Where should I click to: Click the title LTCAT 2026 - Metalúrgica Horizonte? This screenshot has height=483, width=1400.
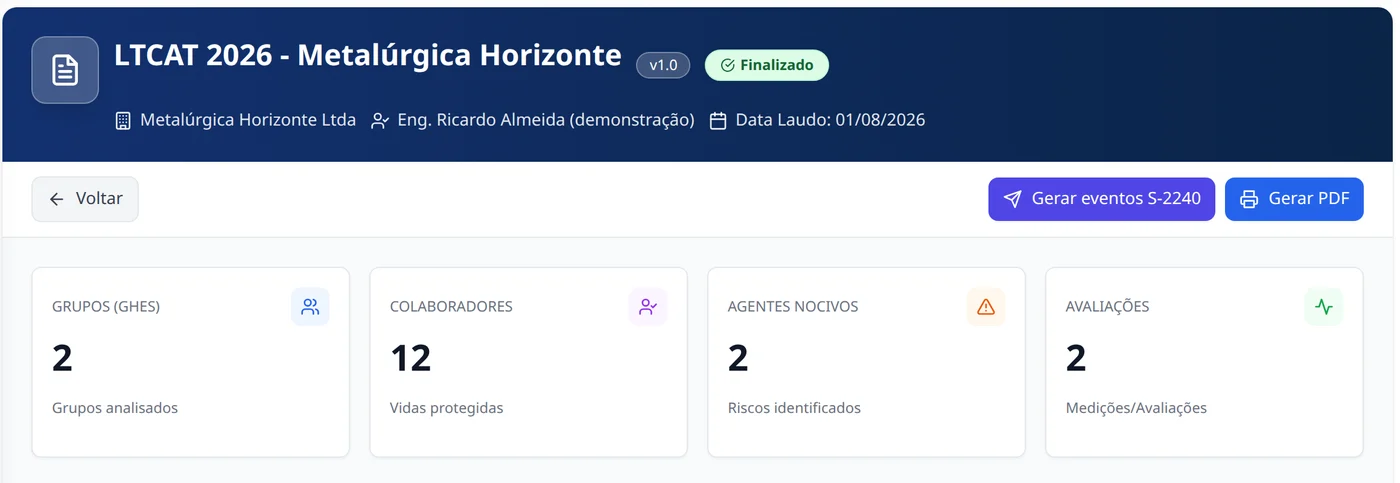pos(368,56)
